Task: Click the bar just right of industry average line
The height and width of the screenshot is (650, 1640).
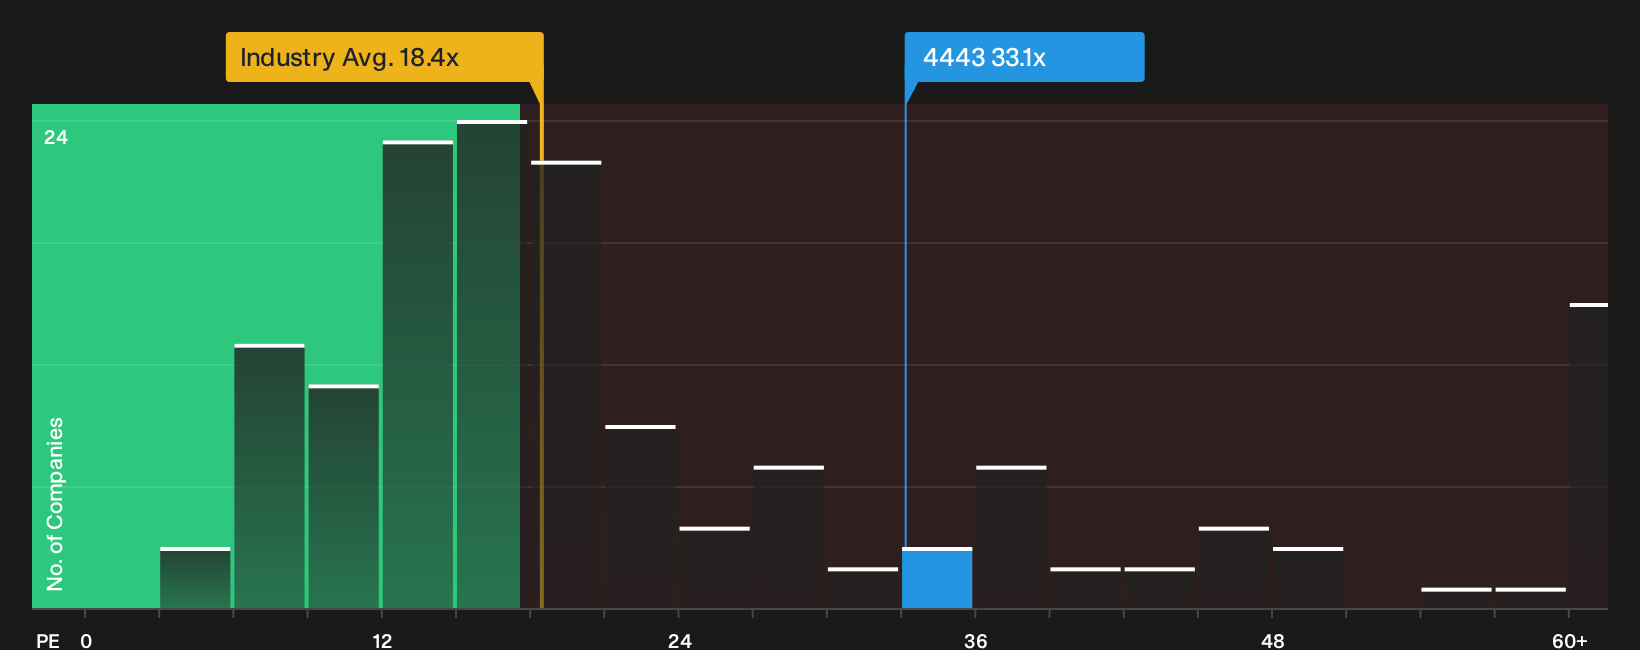Action: 566,384
